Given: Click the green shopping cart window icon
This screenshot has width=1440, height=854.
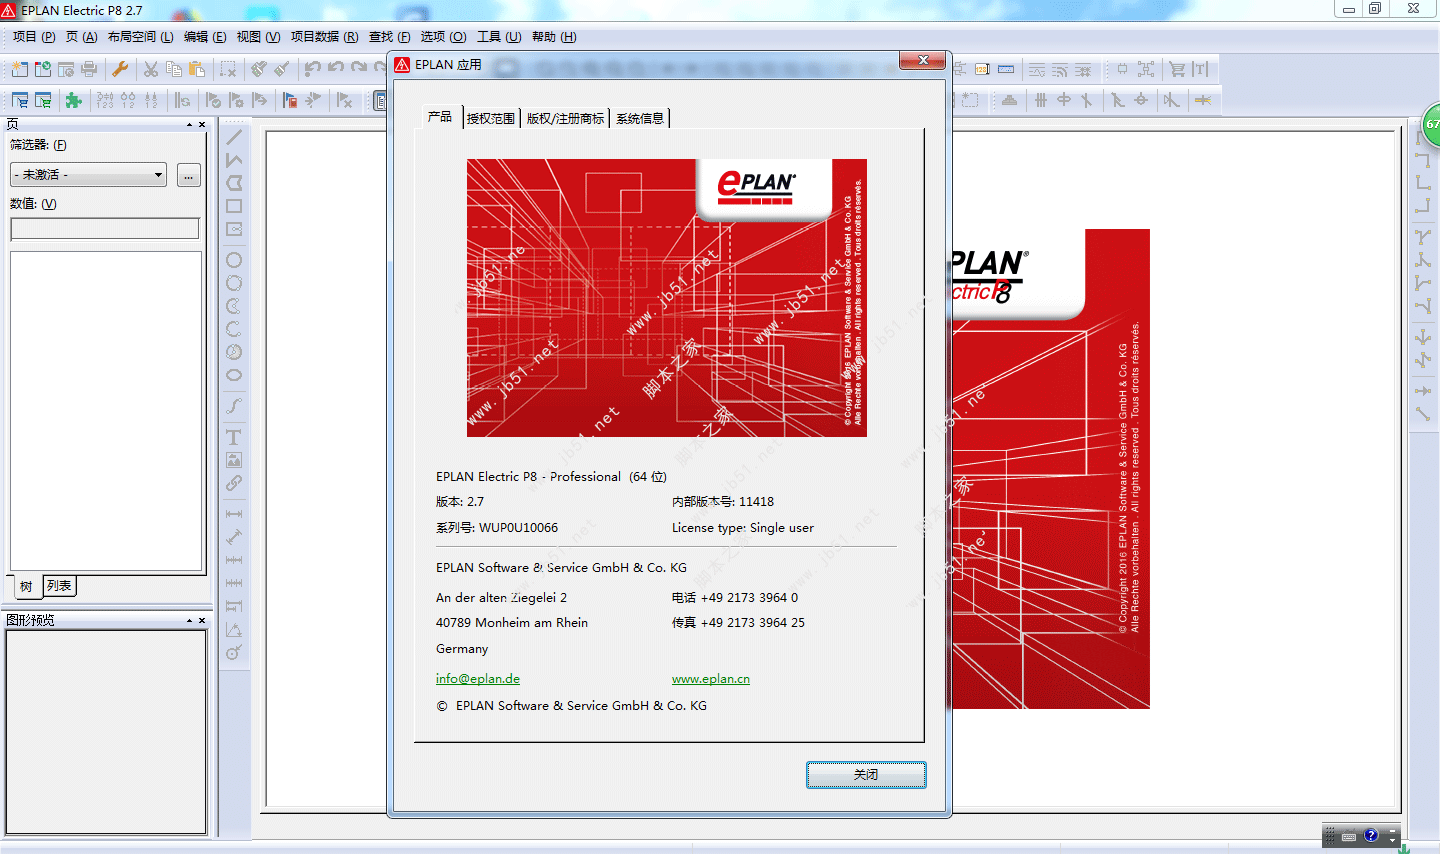Looking at the screenshot, I should pos(43,100).
